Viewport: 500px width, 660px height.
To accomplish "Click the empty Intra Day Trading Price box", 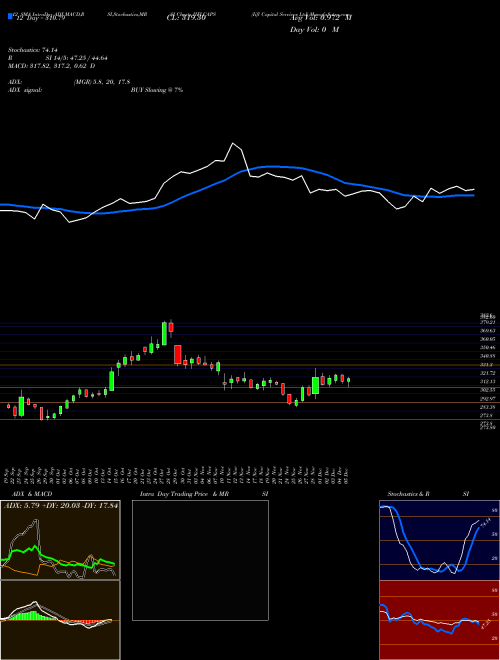I will (200, 560).
